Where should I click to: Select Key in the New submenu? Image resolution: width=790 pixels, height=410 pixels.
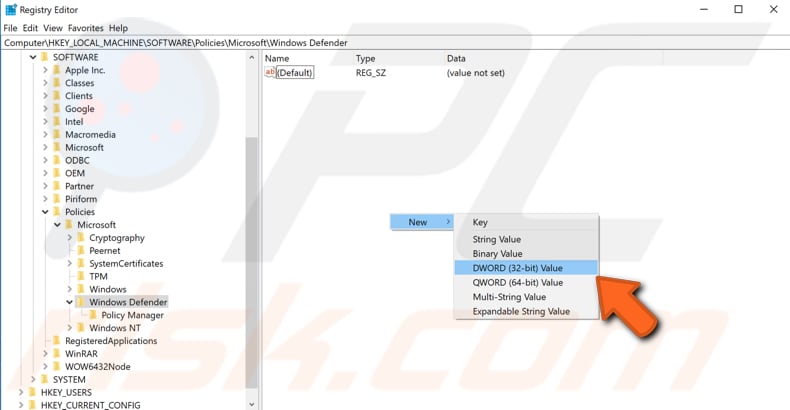click(x=526, y=222)
